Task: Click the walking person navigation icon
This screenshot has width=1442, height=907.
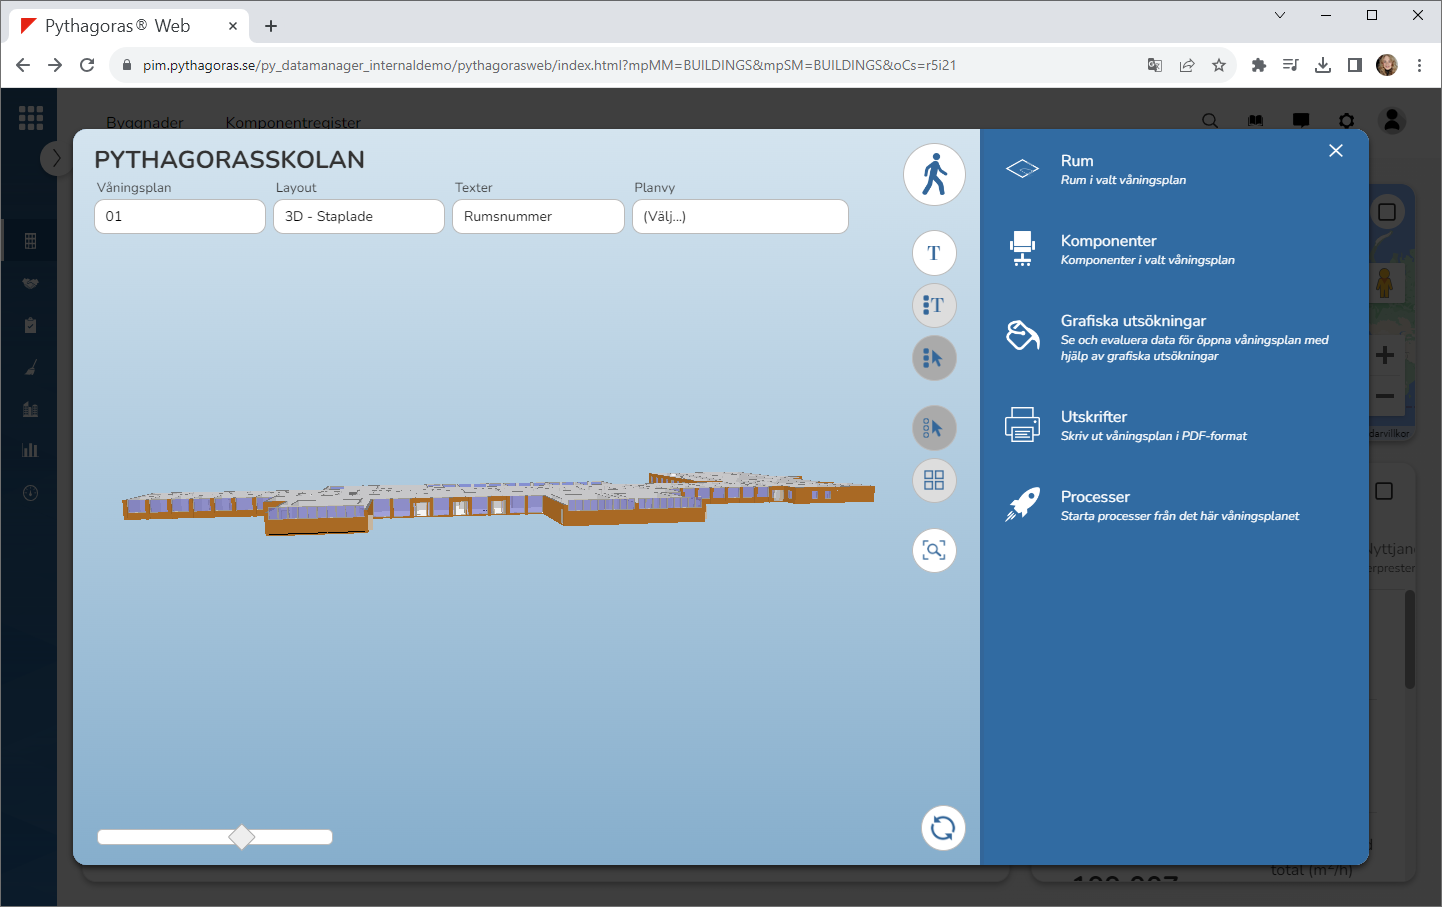Action: 934,175
